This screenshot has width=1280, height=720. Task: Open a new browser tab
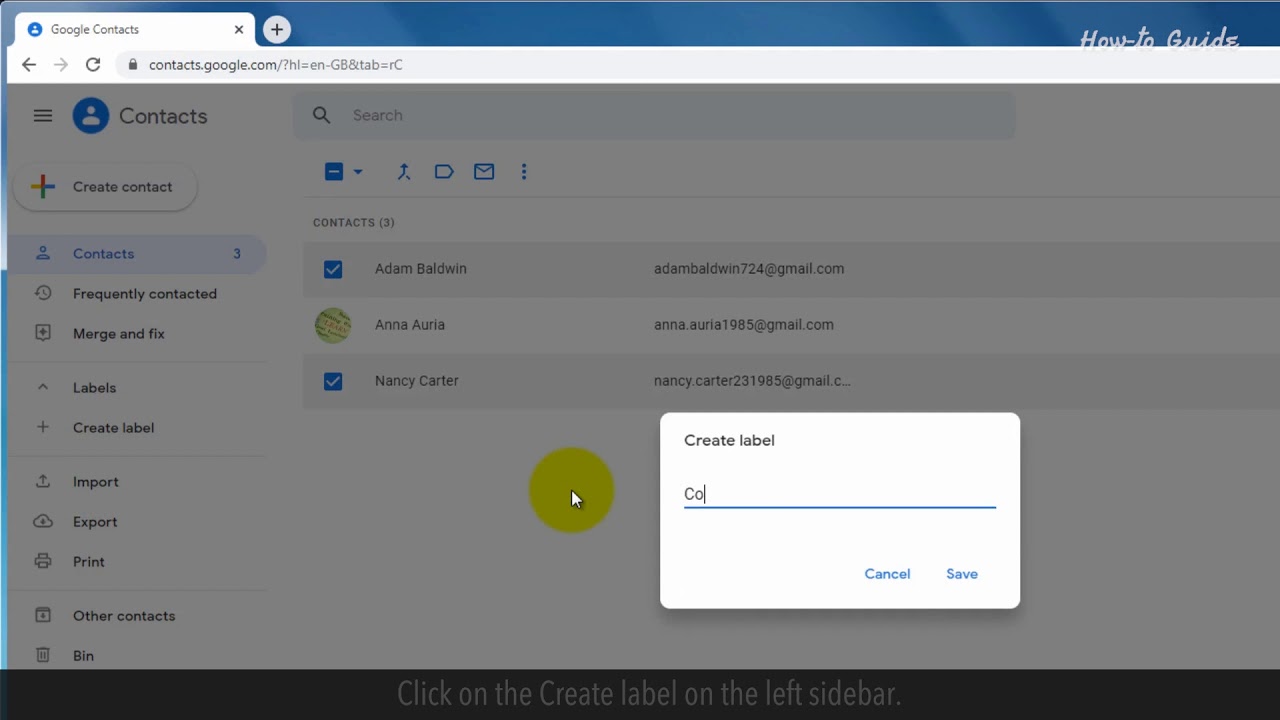277,30
